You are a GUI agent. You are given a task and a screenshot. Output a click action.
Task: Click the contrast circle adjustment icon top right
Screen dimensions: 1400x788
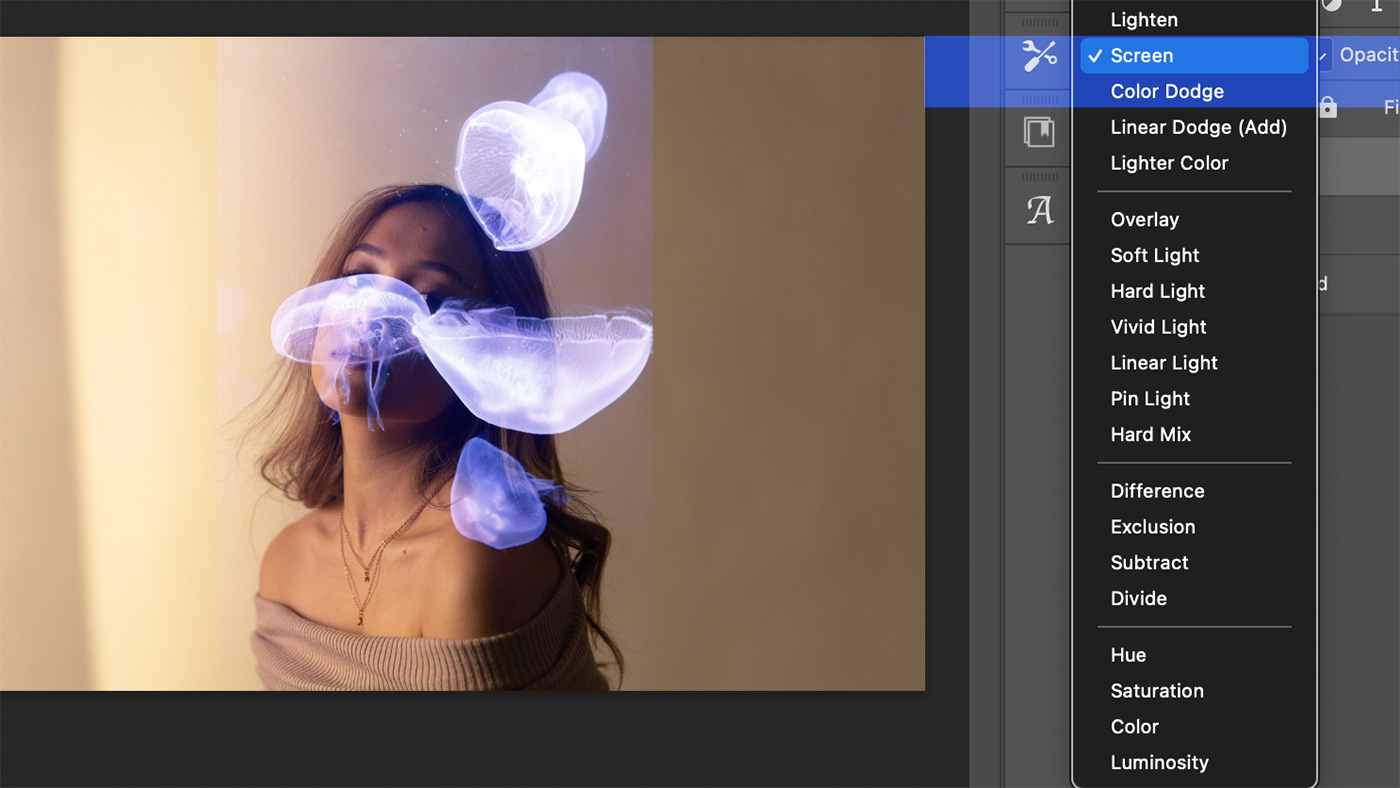click(x=1330, y=5)
